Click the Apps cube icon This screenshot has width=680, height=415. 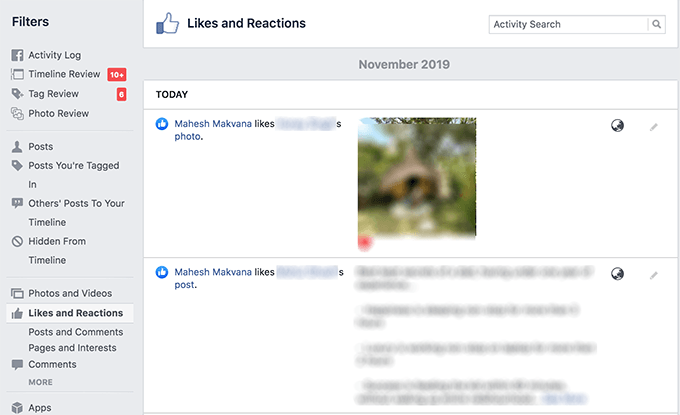(x=17, y=408)
